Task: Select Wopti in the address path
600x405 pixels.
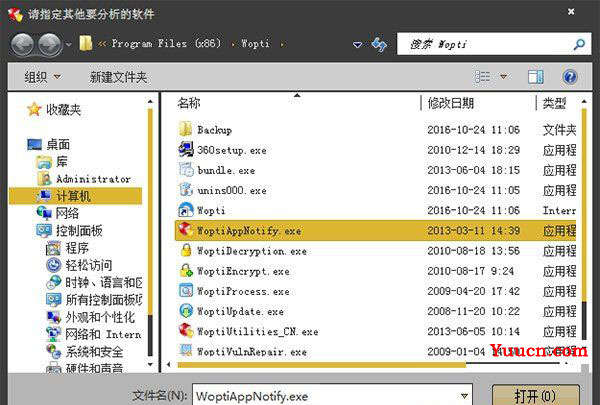Action: [x=255, y=44]
